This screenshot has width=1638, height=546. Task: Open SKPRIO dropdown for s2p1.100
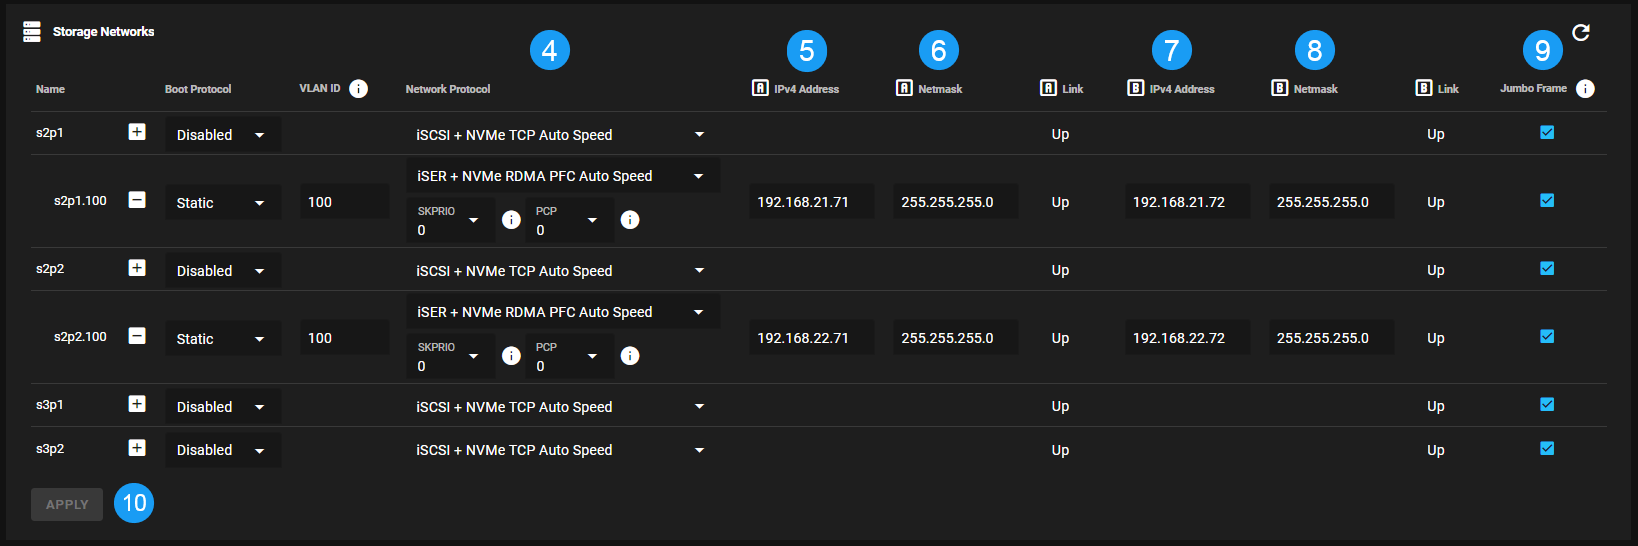pos(453,221)
